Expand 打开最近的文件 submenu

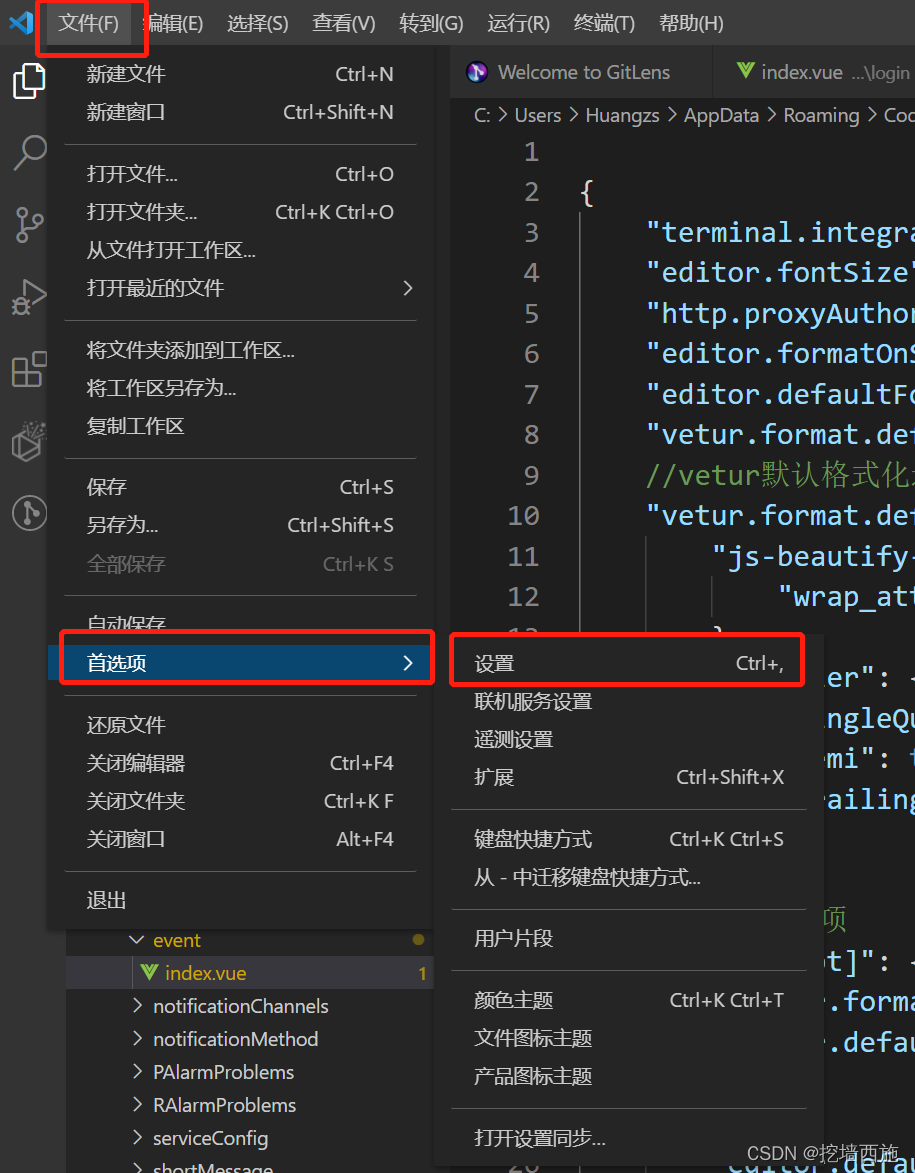[x=240, y=288]
